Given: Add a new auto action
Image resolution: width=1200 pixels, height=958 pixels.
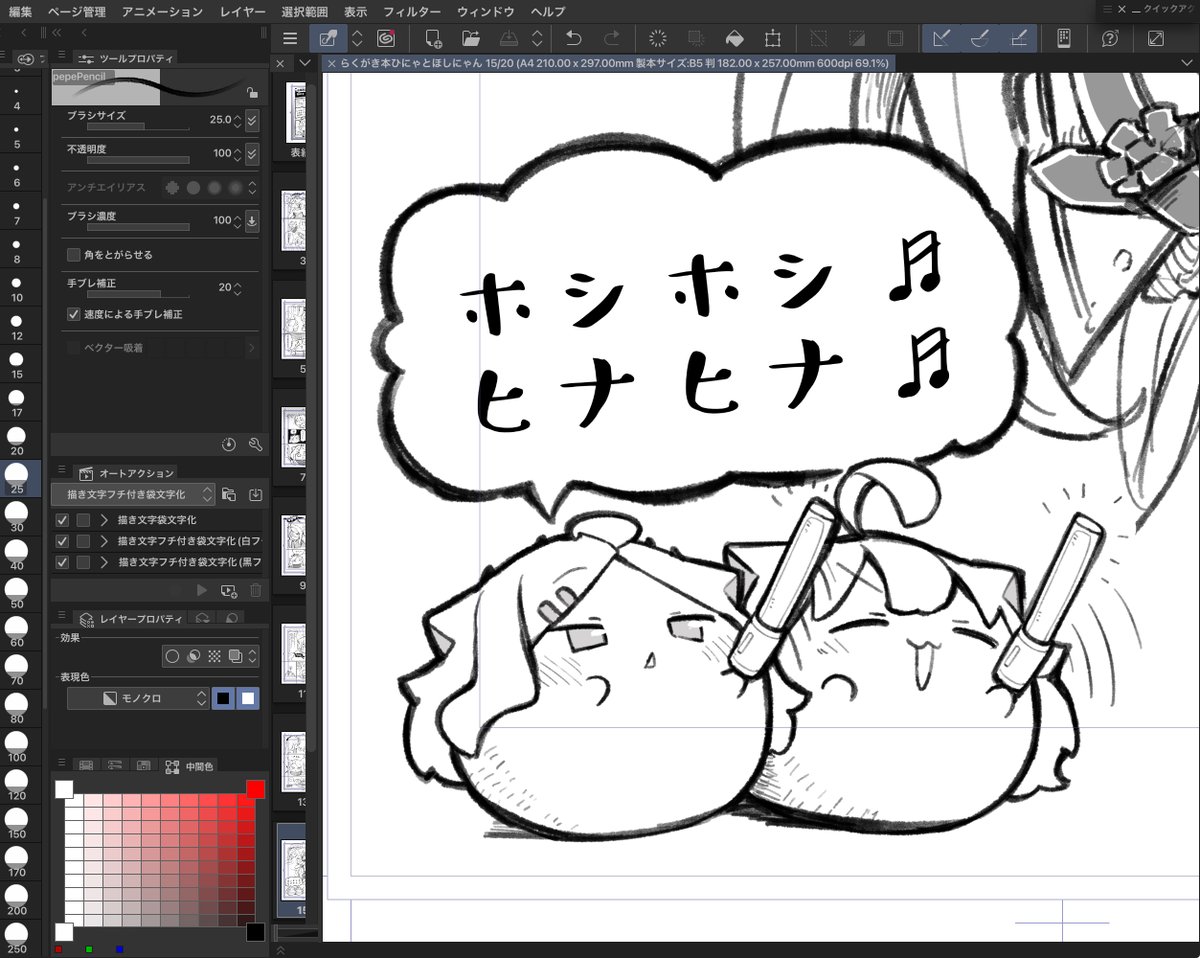Looking at the screenshot, I should (228, 591).
